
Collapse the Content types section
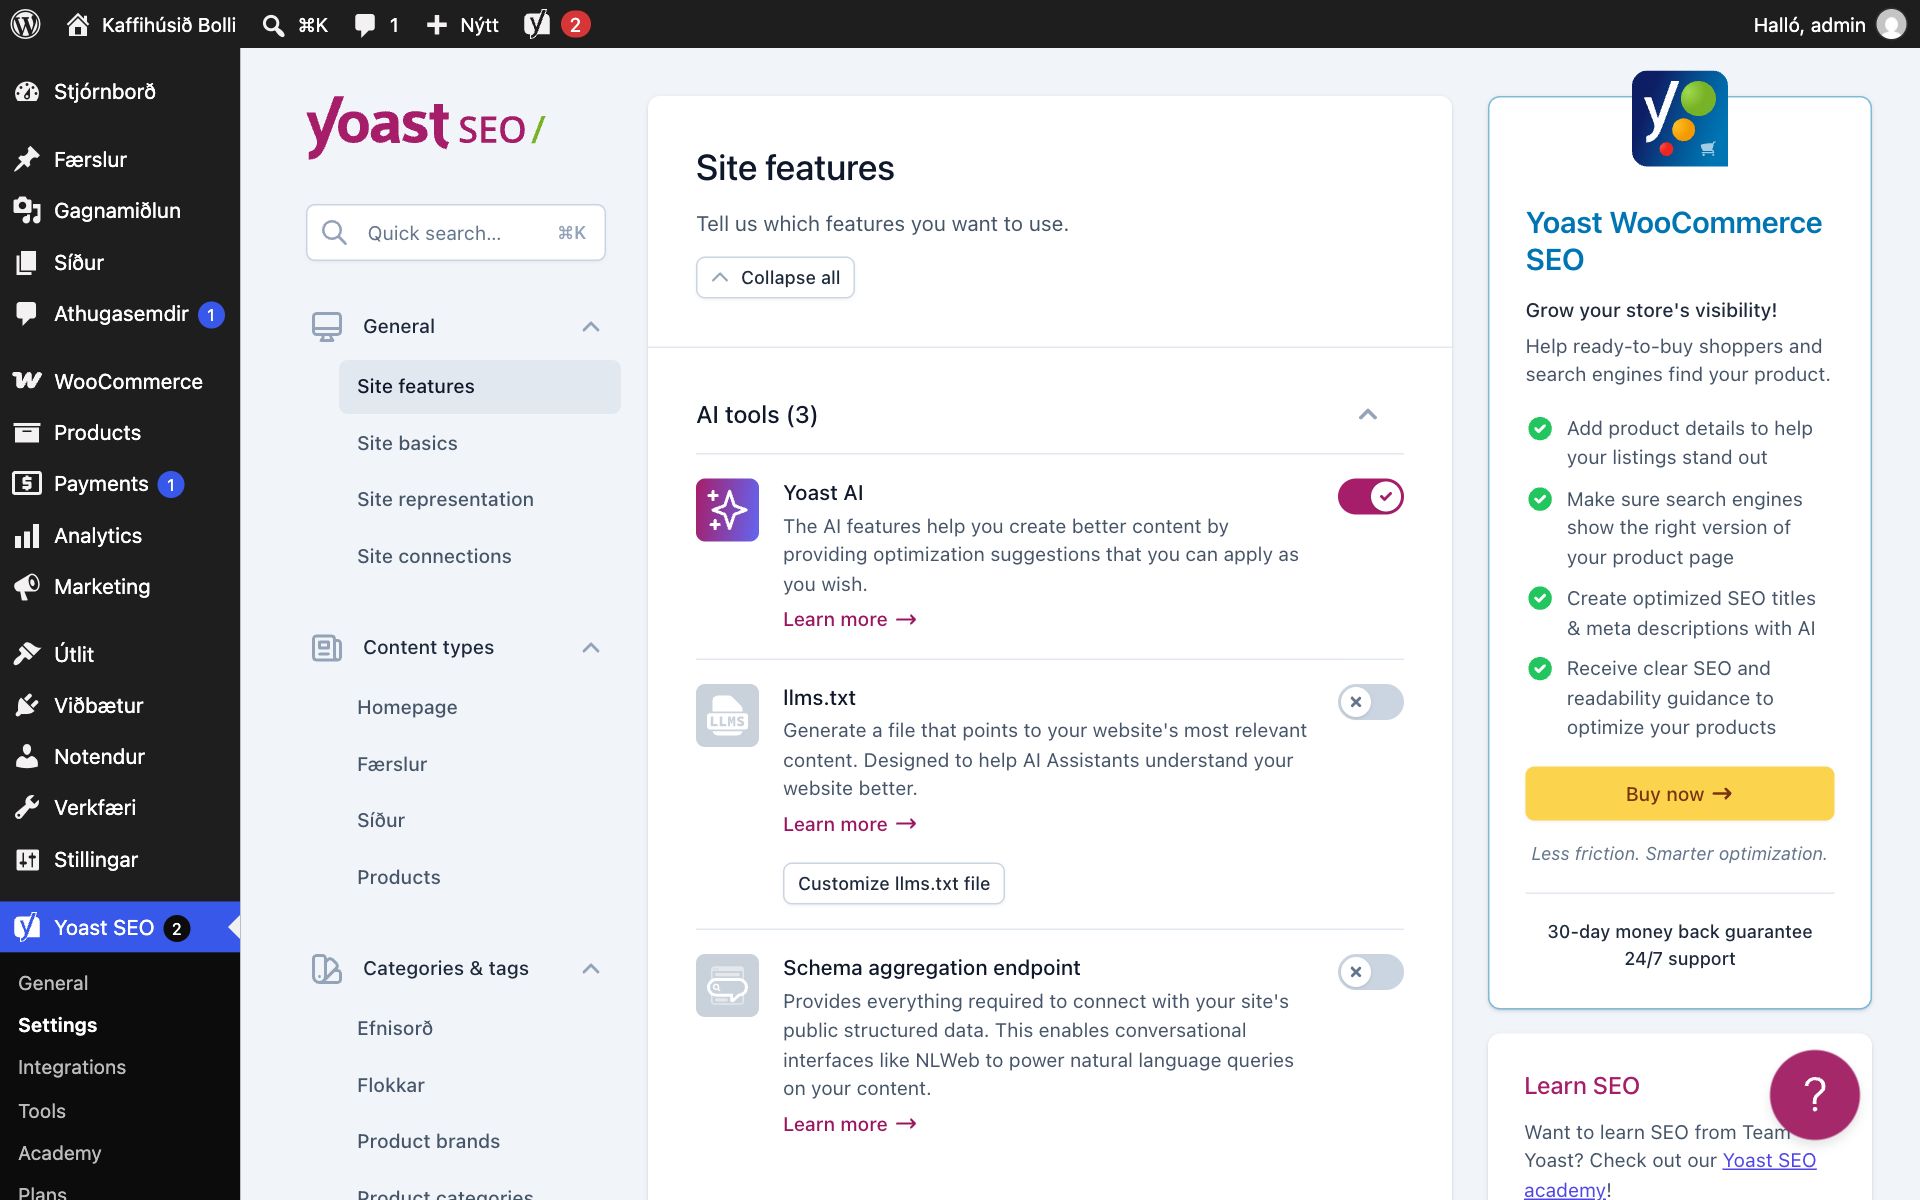(591, 648)
